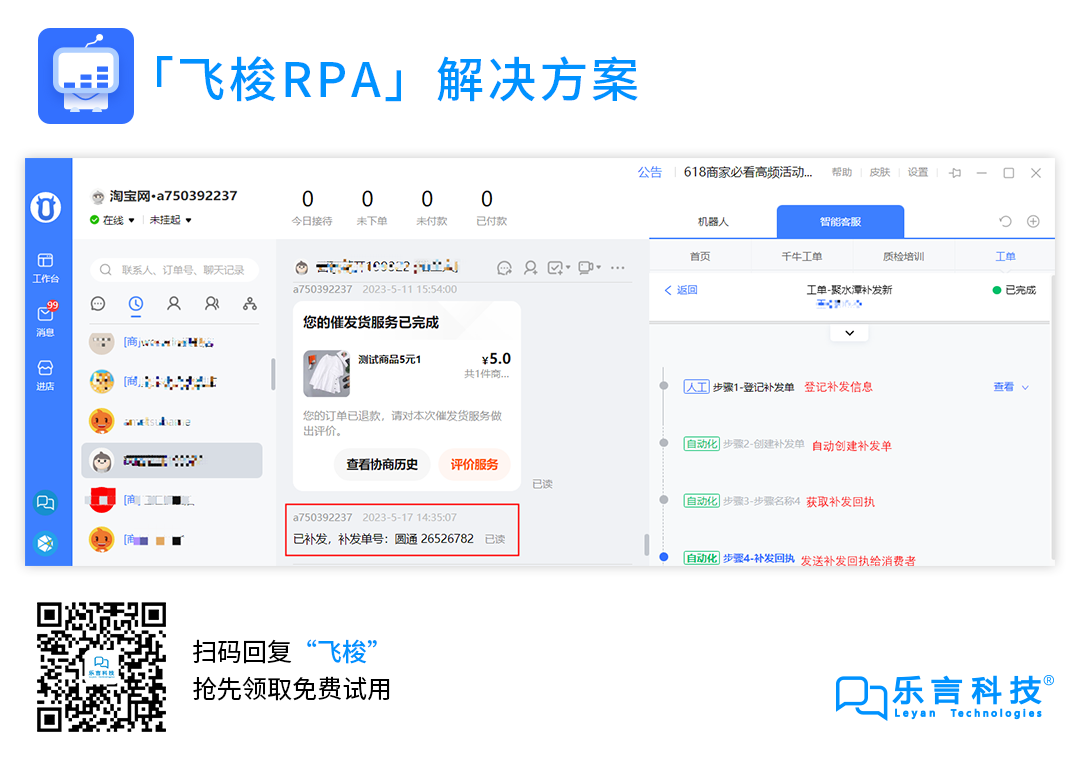
Task: Open the 进店 store visits sidebar icon
Action: [x=45, y=374]
